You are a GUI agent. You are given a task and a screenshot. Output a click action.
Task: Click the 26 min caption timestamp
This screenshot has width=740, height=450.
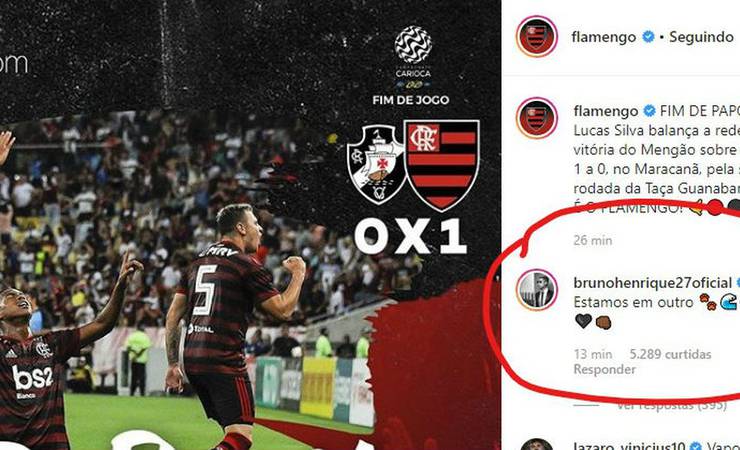point(593,241)
